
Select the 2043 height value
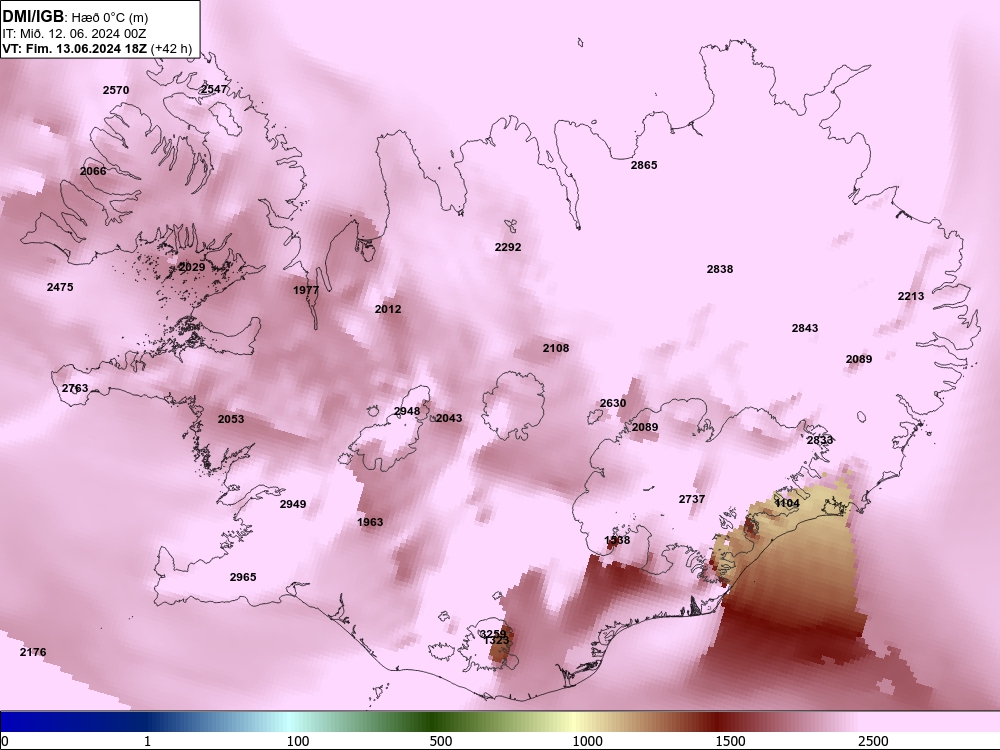[448, 418]
